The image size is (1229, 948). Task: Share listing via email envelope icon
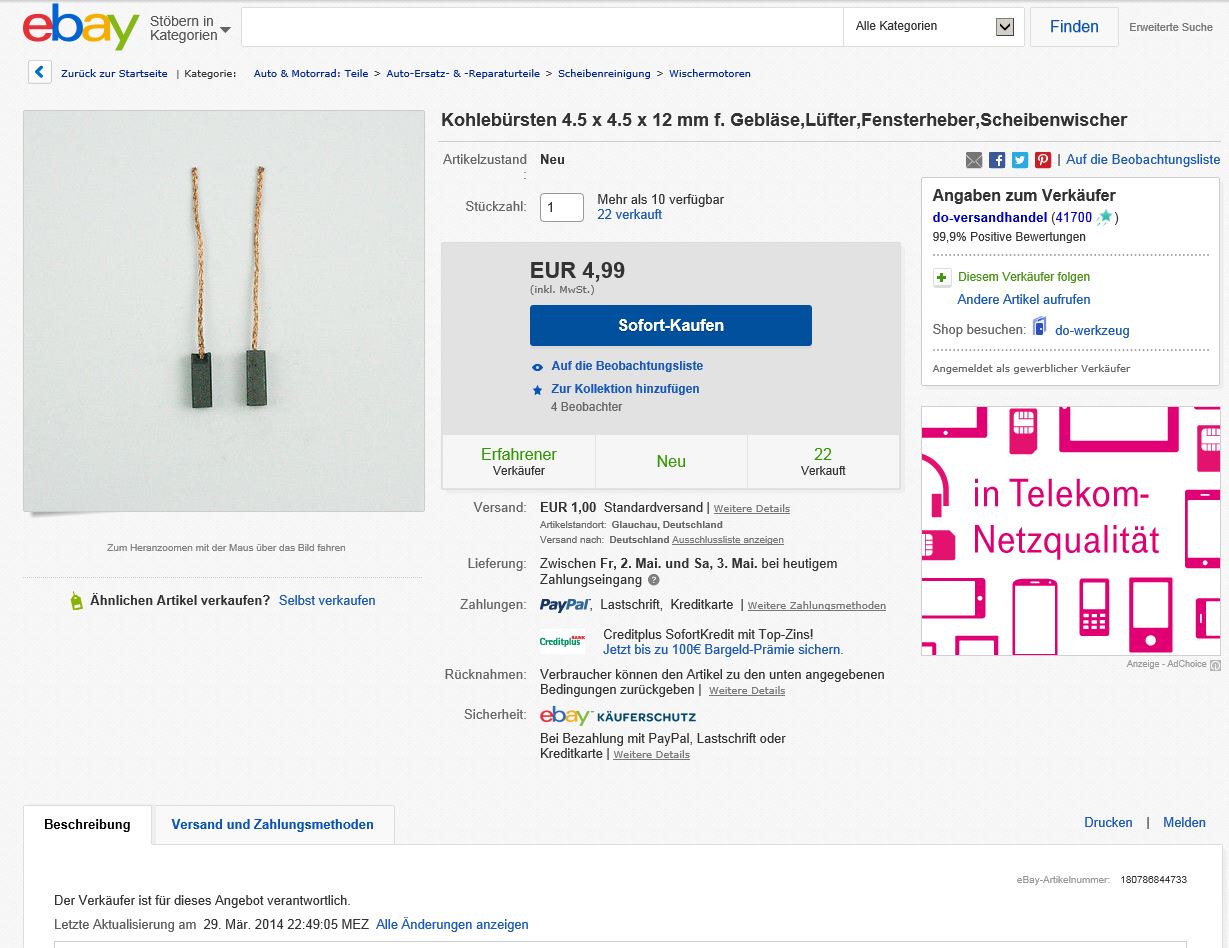(x=974, y=160)
